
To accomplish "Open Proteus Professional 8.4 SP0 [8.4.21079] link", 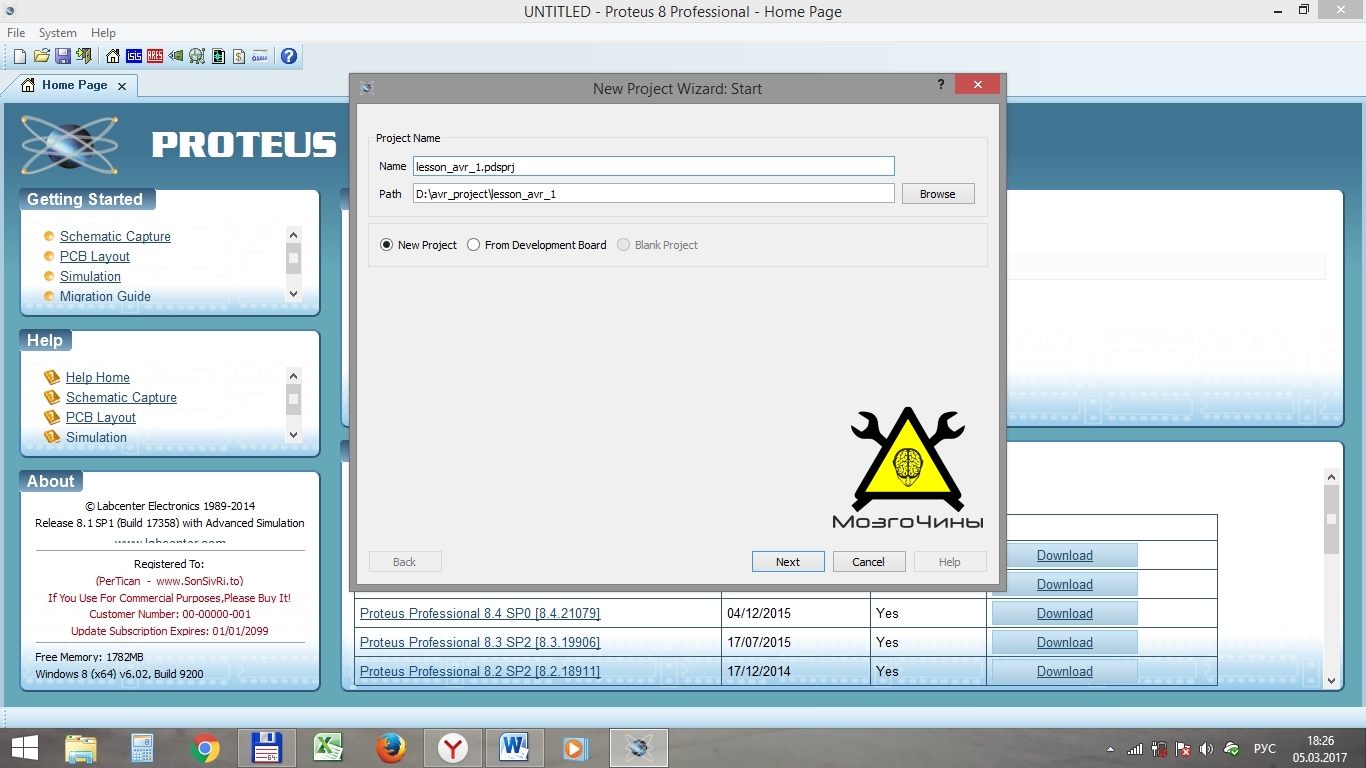I will (x=480, y=613).
